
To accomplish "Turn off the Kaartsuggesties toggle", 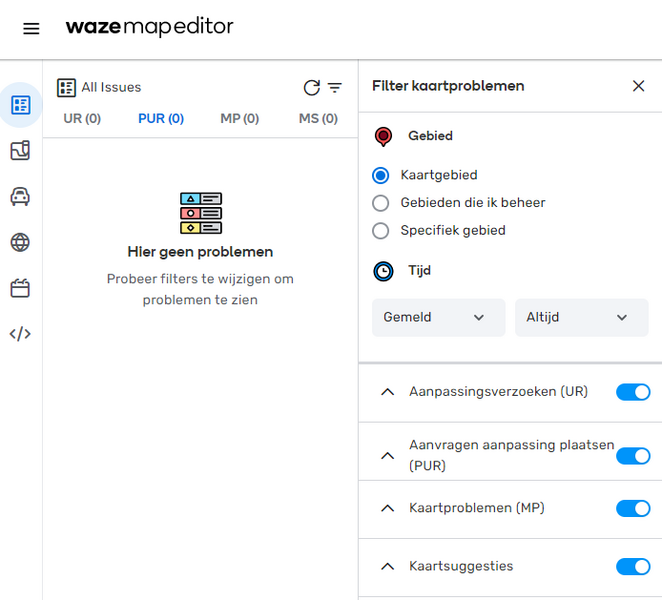I will [633, 567].
